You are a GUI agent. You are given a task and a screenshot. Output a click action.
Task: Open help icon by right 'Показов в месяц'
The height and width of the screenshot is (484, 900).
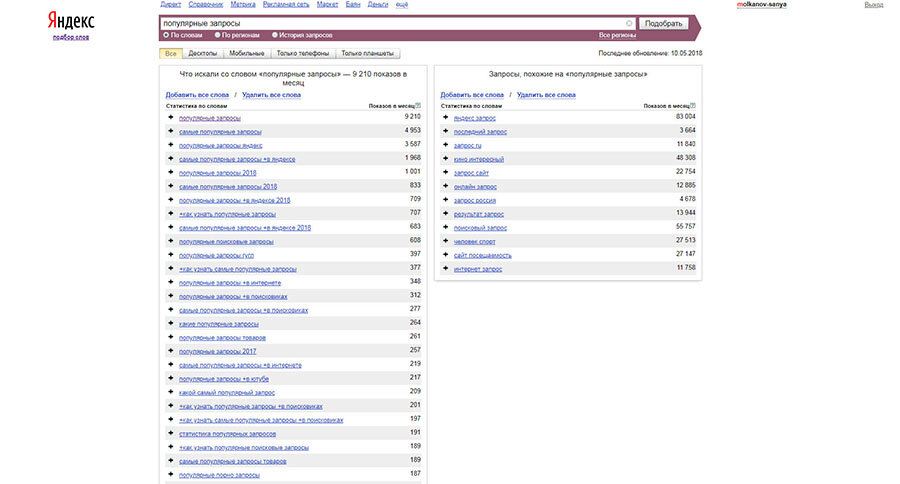(693, 106)
